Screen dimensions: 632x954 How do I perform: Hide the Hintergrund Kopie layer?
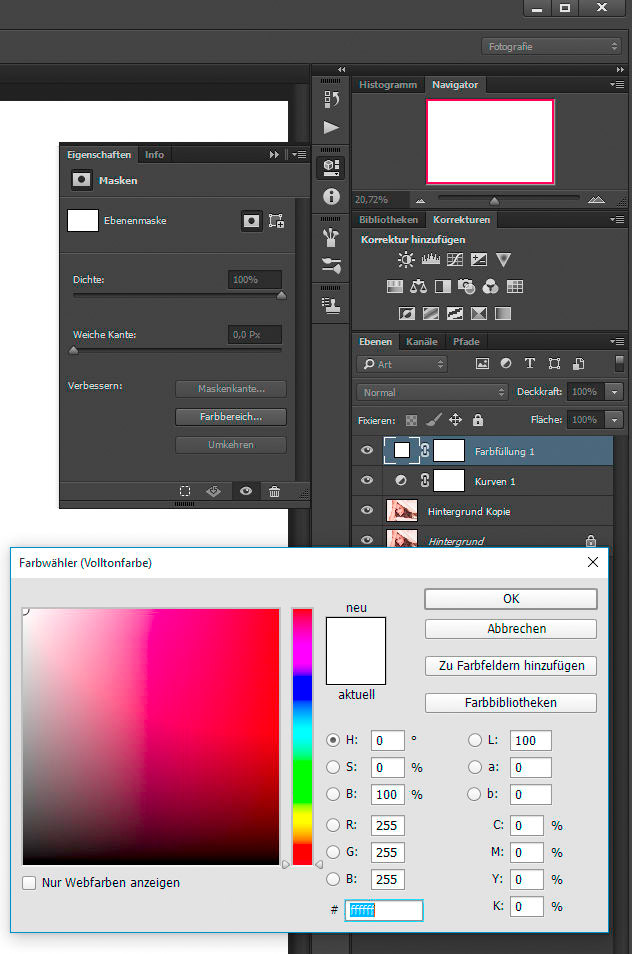[367, 510]
